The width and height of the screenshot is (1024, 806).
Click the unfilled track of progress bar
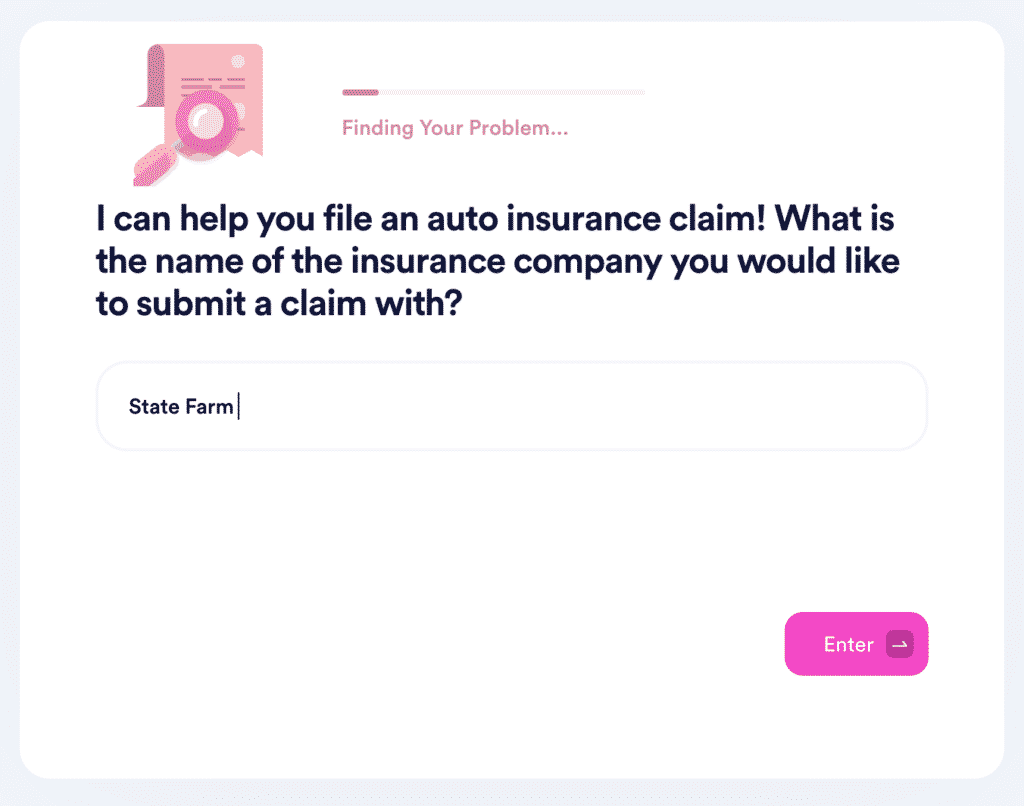point(512,93)
